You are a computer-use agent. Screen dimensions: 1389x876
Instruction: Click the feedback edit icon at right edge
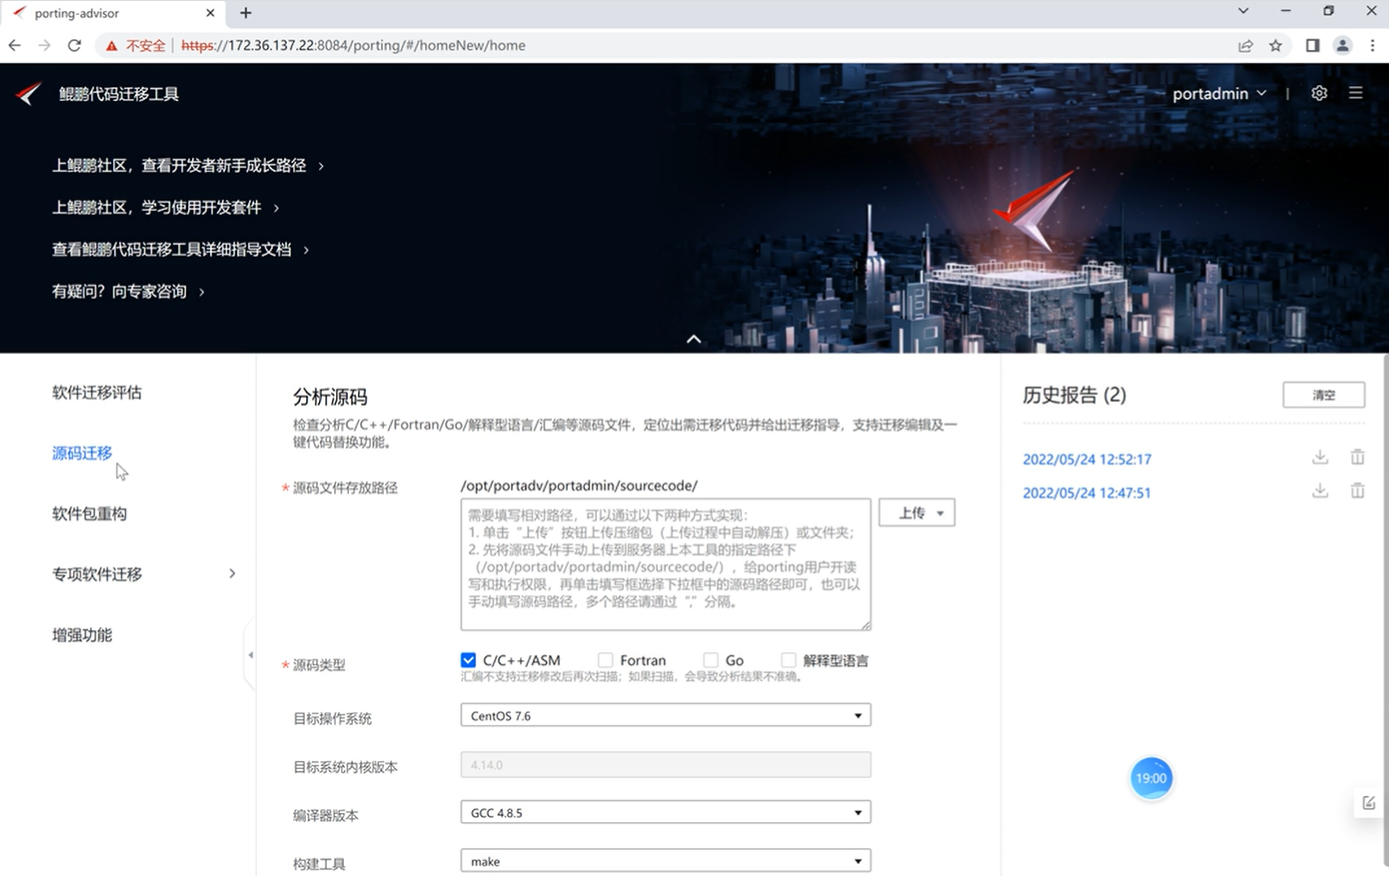1369,803
